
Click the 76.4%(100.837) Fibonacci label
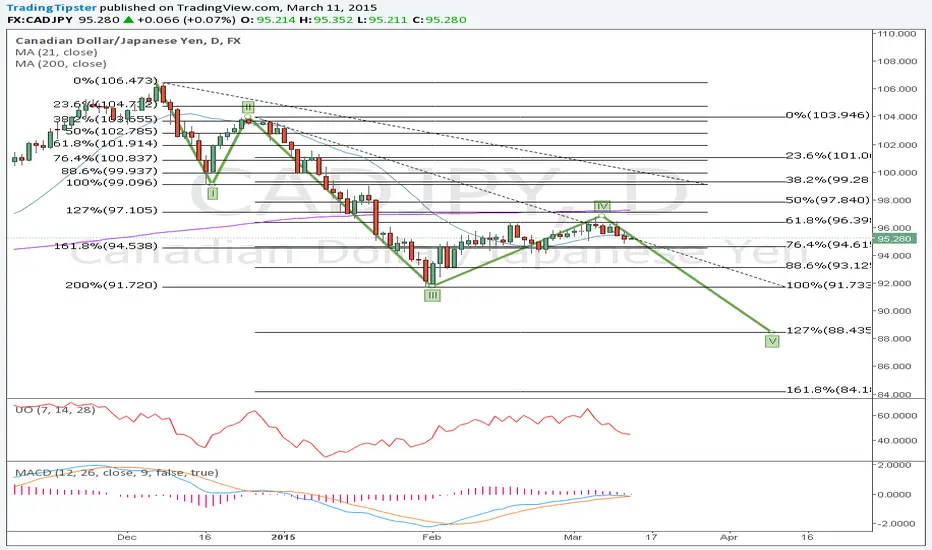(x=106, y=158)
